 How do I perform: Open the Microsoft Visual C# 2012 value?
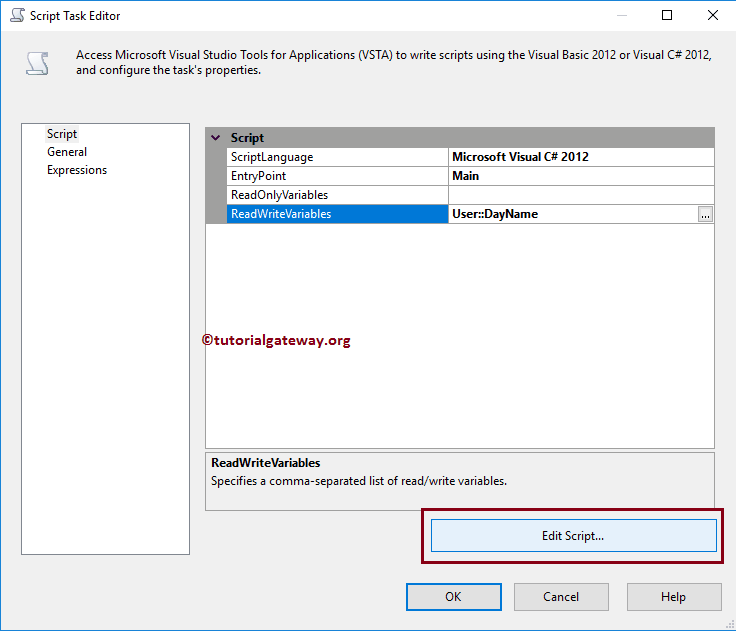coord(581,157)
